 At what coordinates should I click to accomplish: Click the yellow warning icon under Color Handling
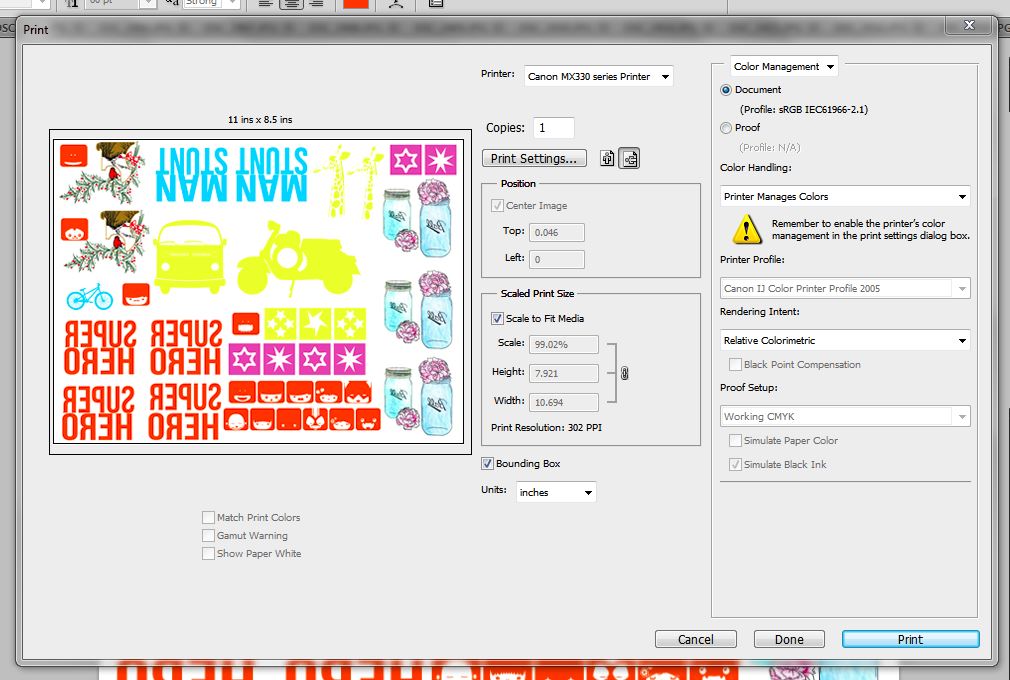click(x=746, y=230)
